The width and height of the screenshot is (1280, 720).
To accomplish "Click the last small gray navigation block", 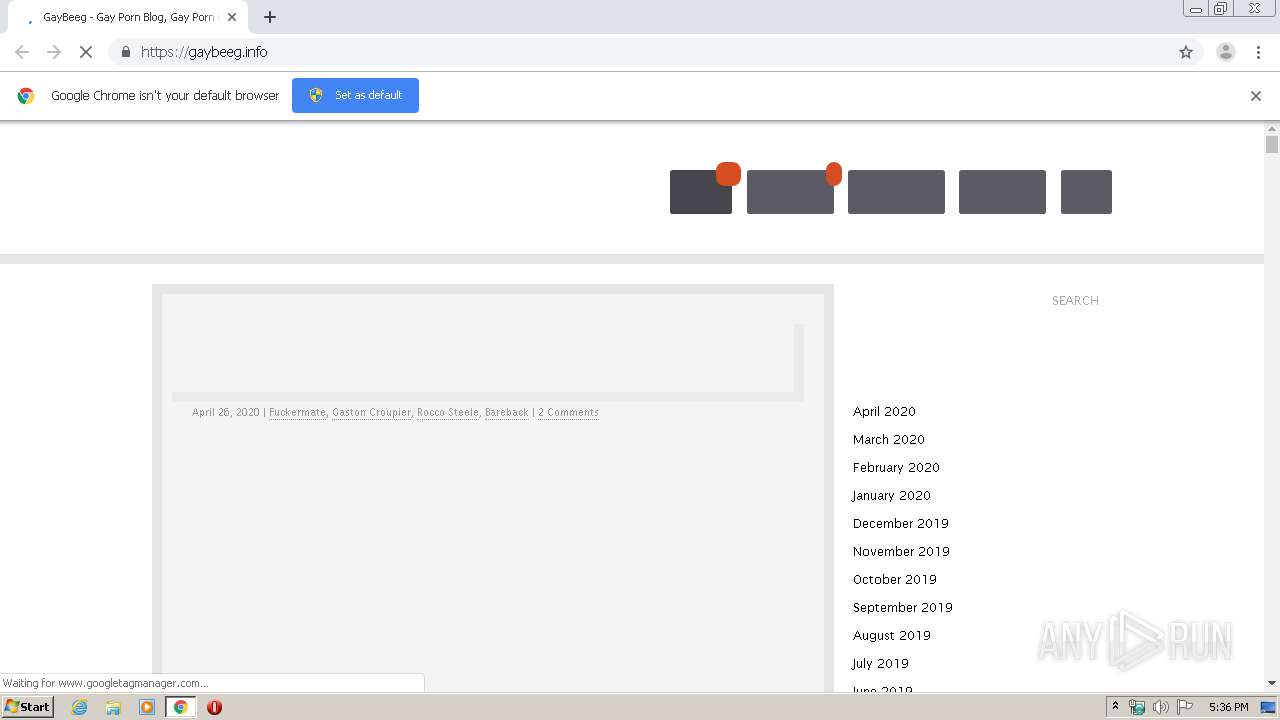I will [1086, 191].
